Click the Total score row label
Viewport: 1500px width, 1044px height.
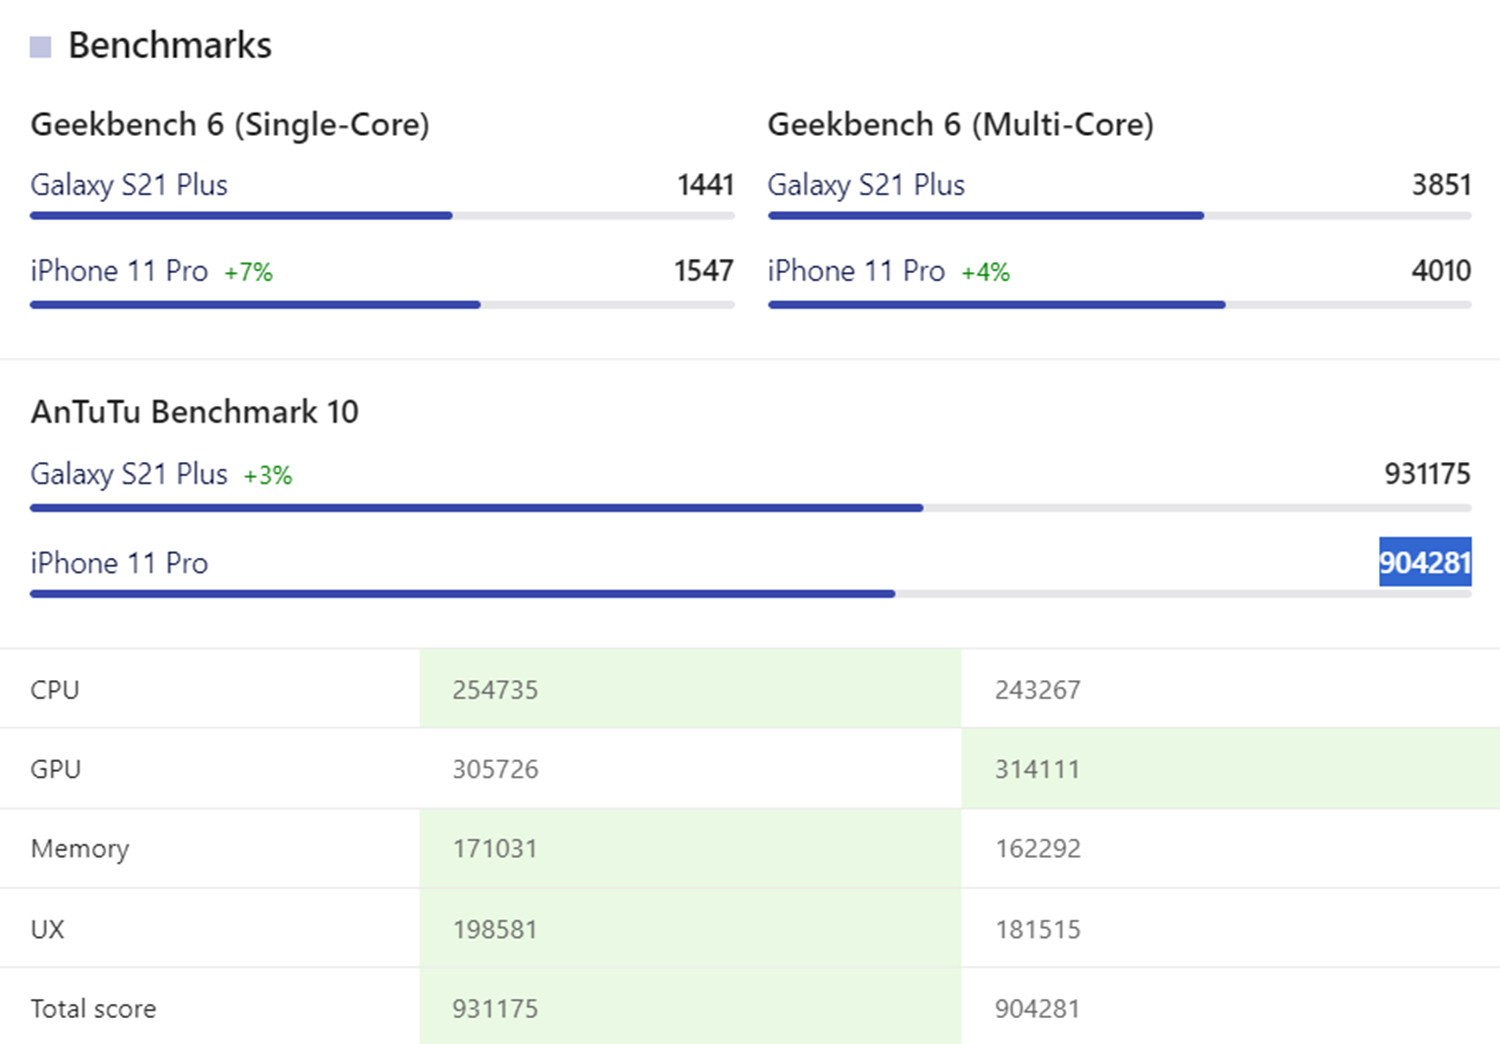coord(93,1009)
